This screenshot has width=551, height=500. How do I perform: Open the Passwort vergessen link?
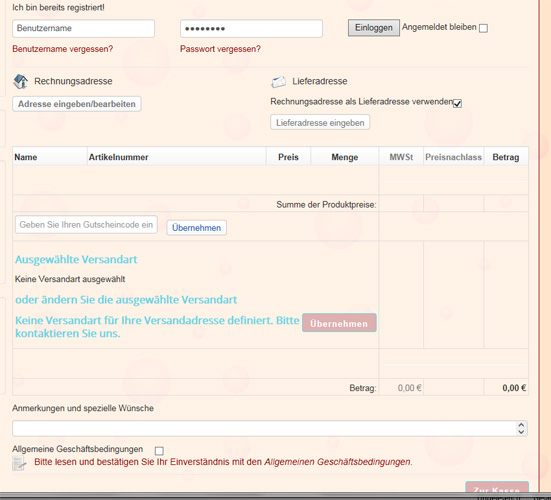[220, 49]
